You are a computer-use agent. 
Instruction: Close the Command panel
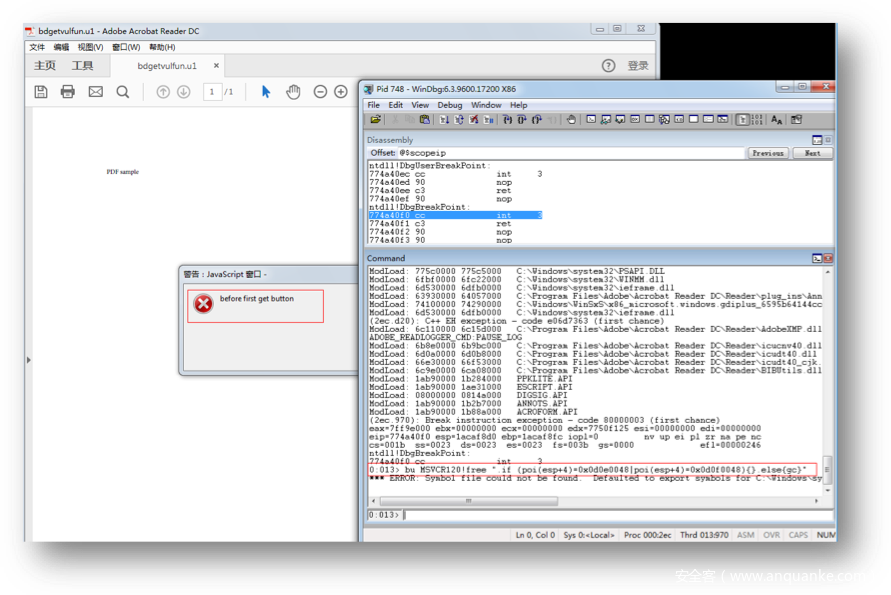pyautogui.click(x=828, y=258)
